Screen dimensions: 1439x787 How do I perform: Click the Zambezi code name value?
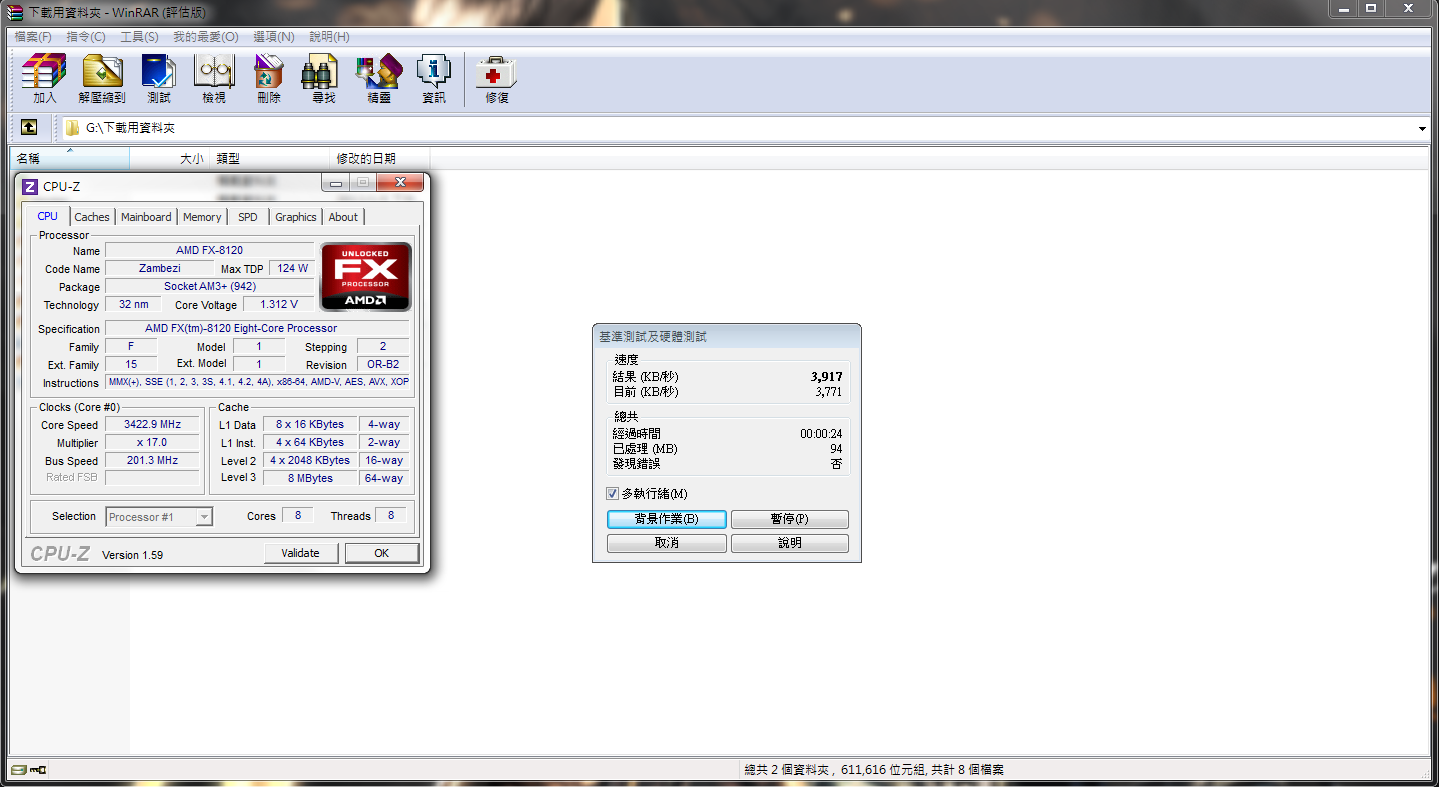(158, 268)
